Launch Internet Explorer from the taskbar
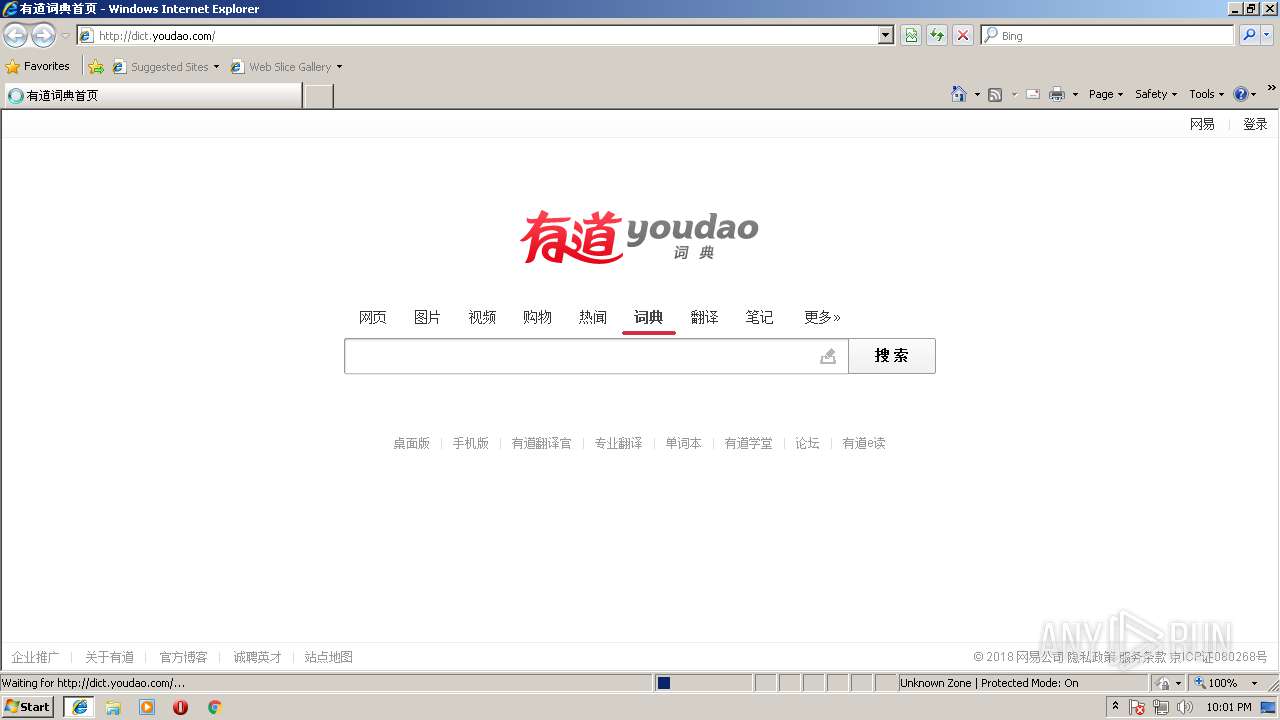Image resolution: width=1280 pixels, height=720 pixels. pyautogui.click(x=80, y=707)
